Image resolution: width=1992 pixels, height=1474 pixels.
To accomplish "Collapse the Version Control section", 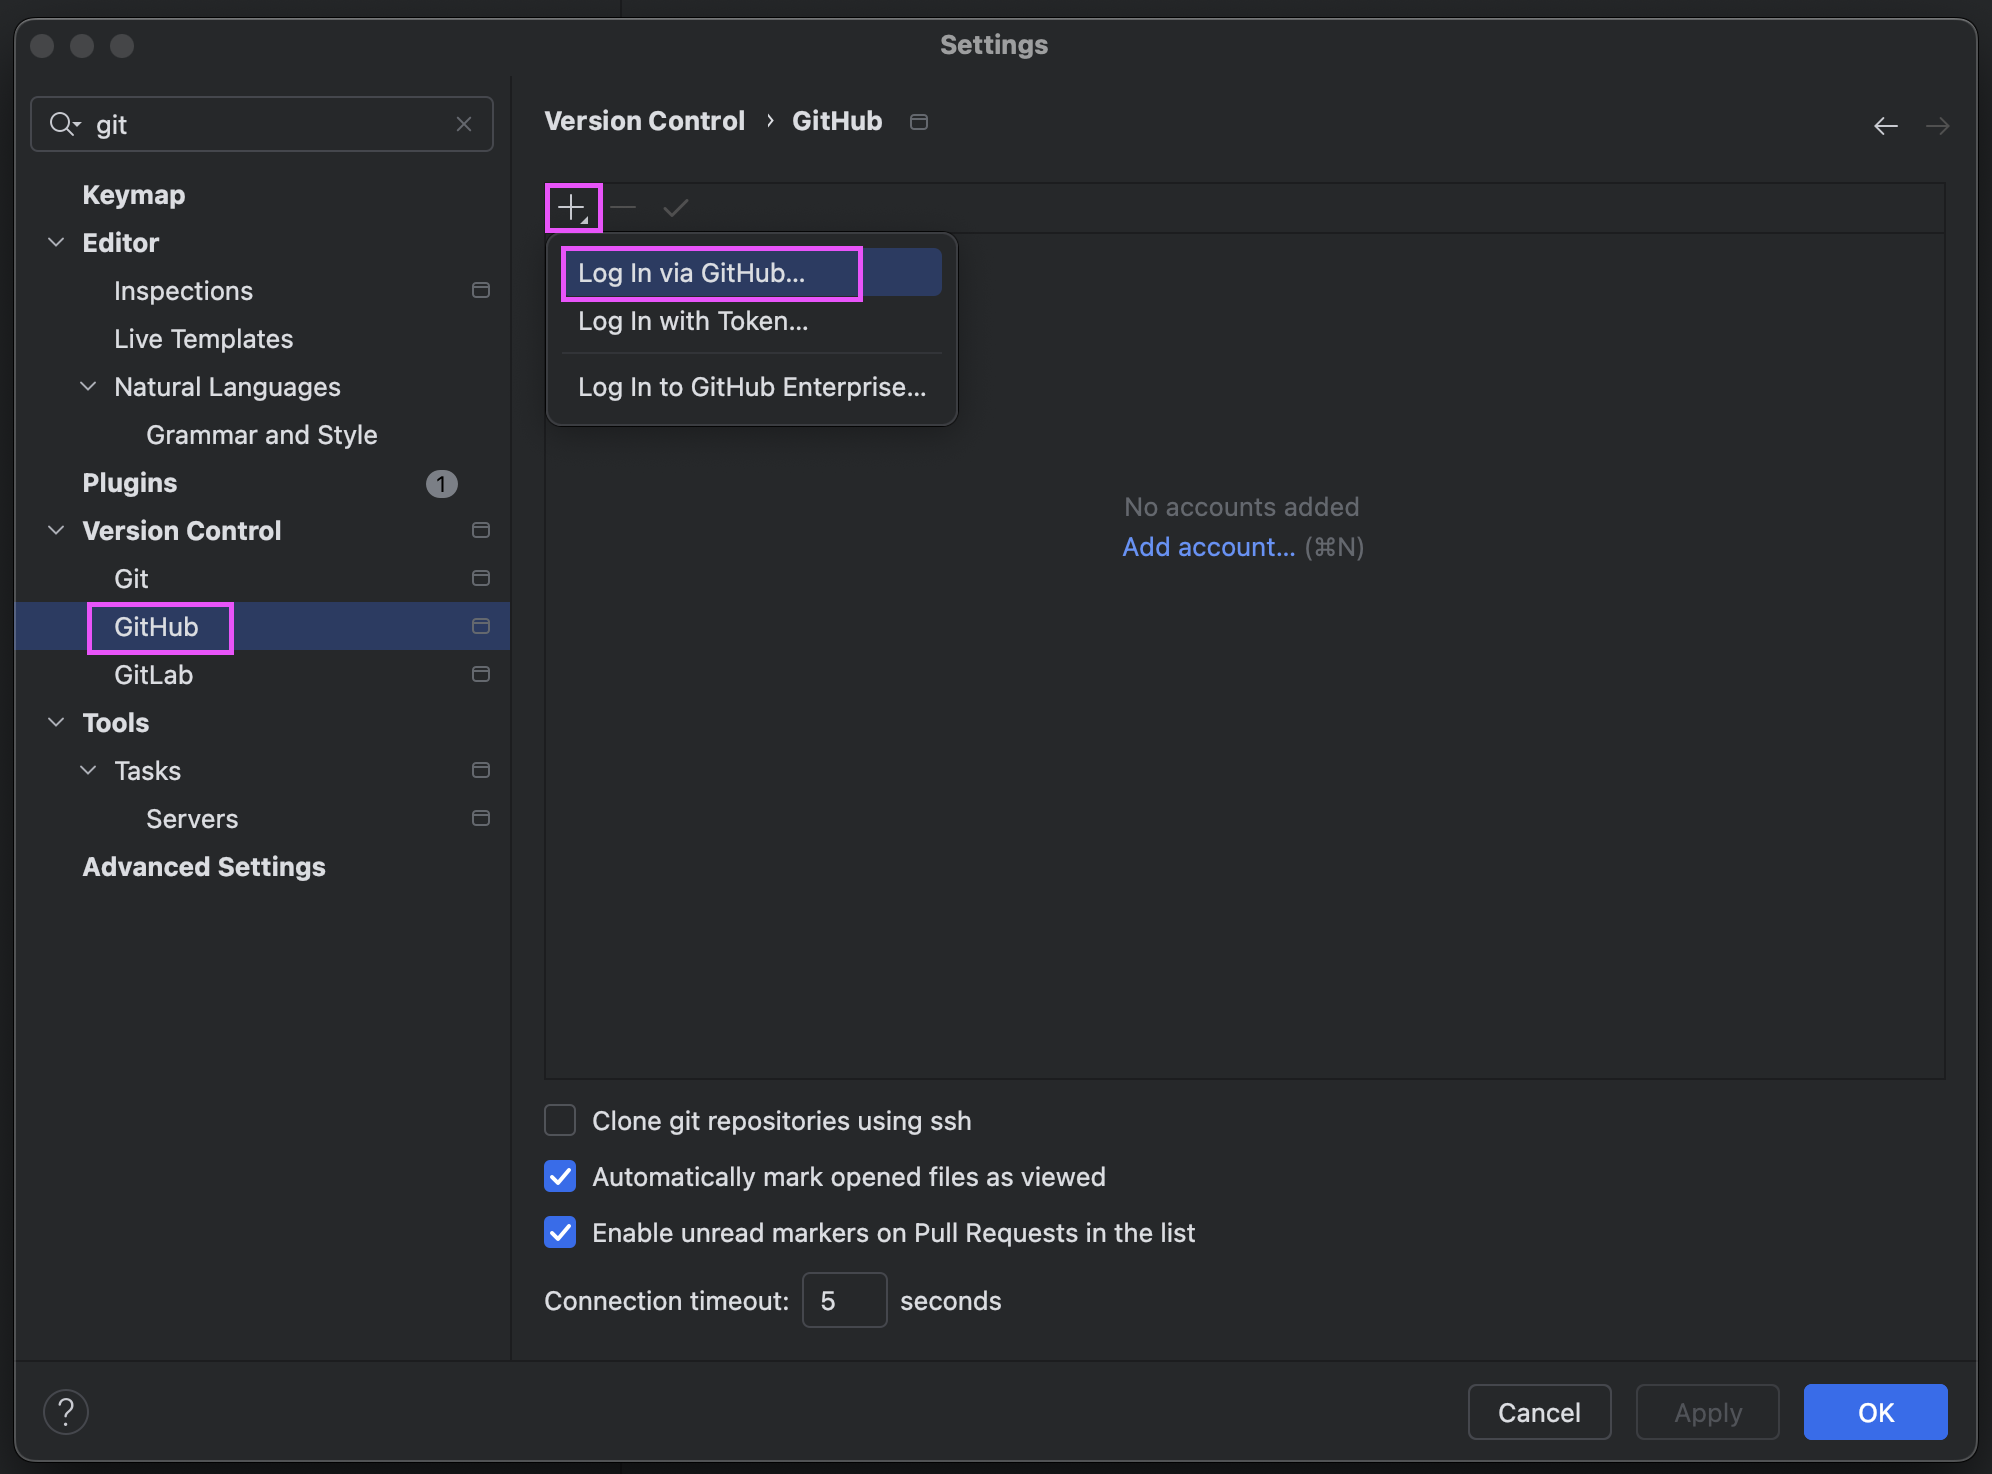I will 55,530.
